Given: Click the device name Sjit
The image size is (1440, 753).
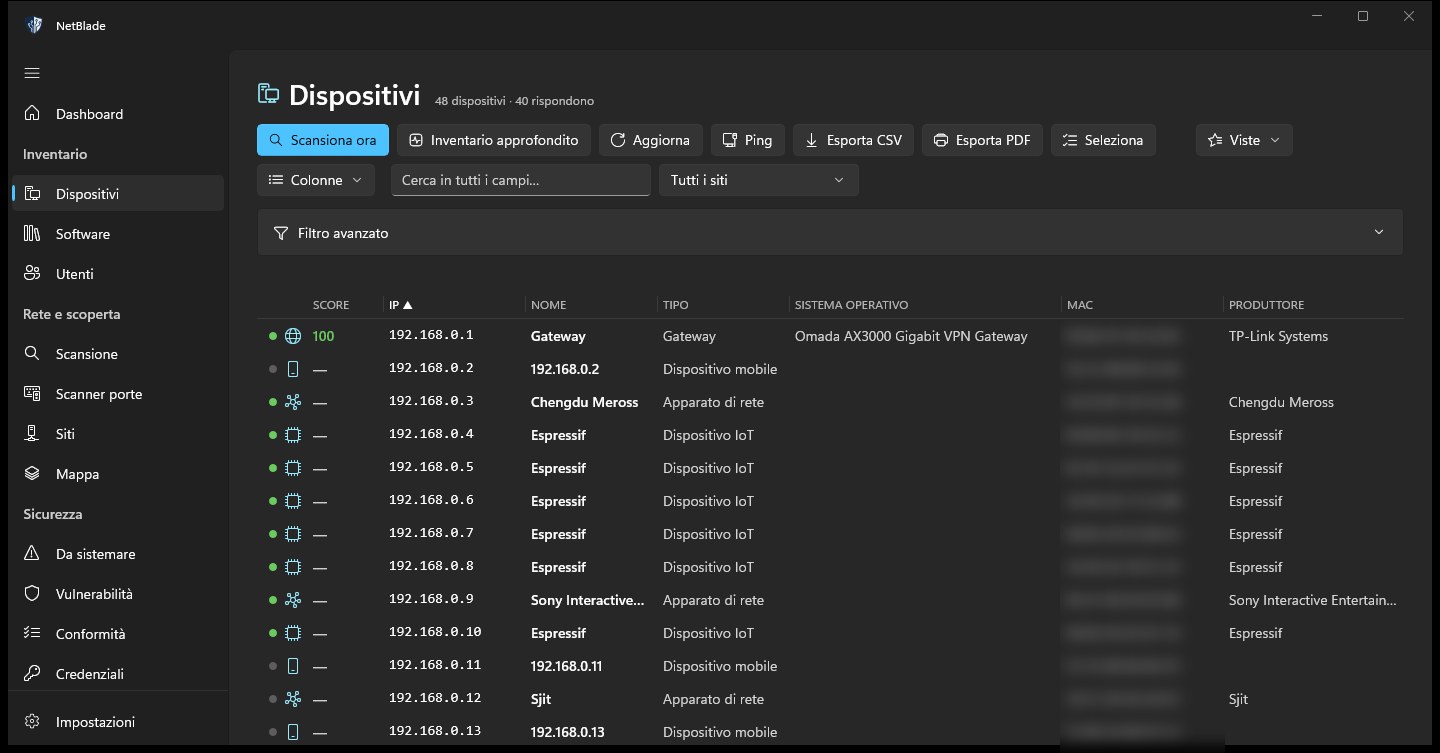Looking at the screenshot, I should [541, 699].
